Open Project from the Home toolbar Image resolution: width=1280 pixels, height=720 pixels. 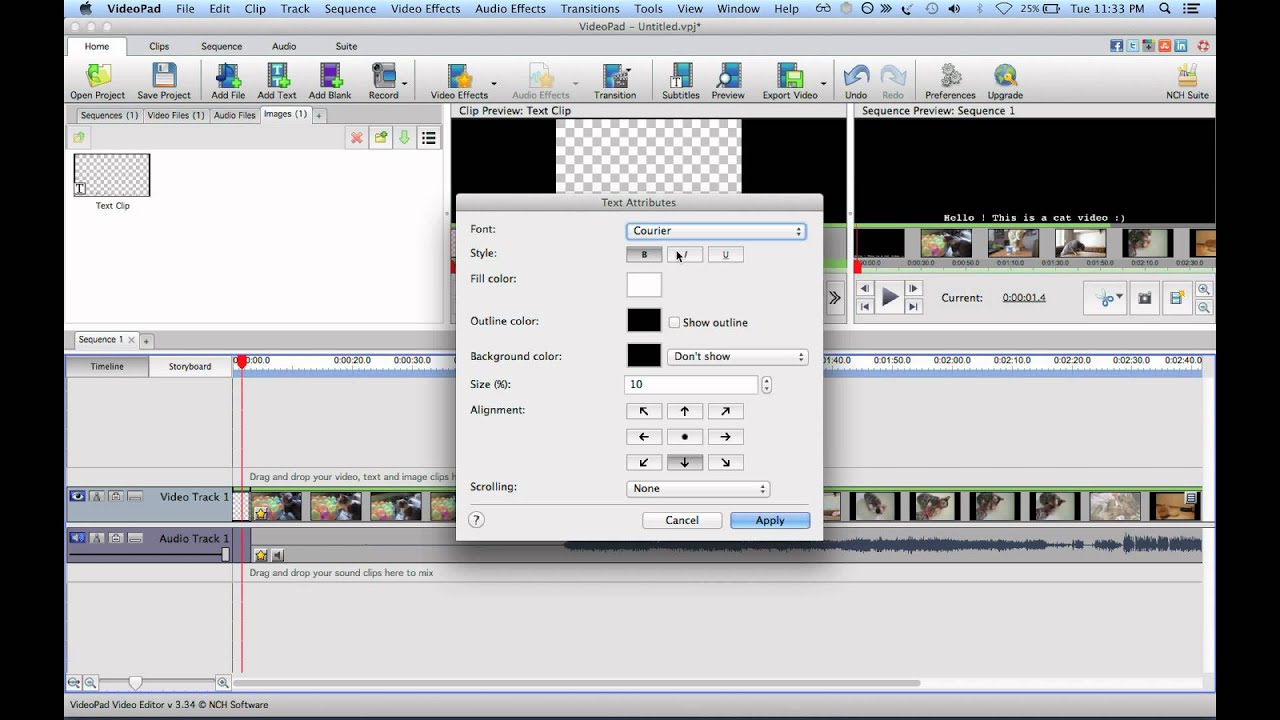(98, 82)
